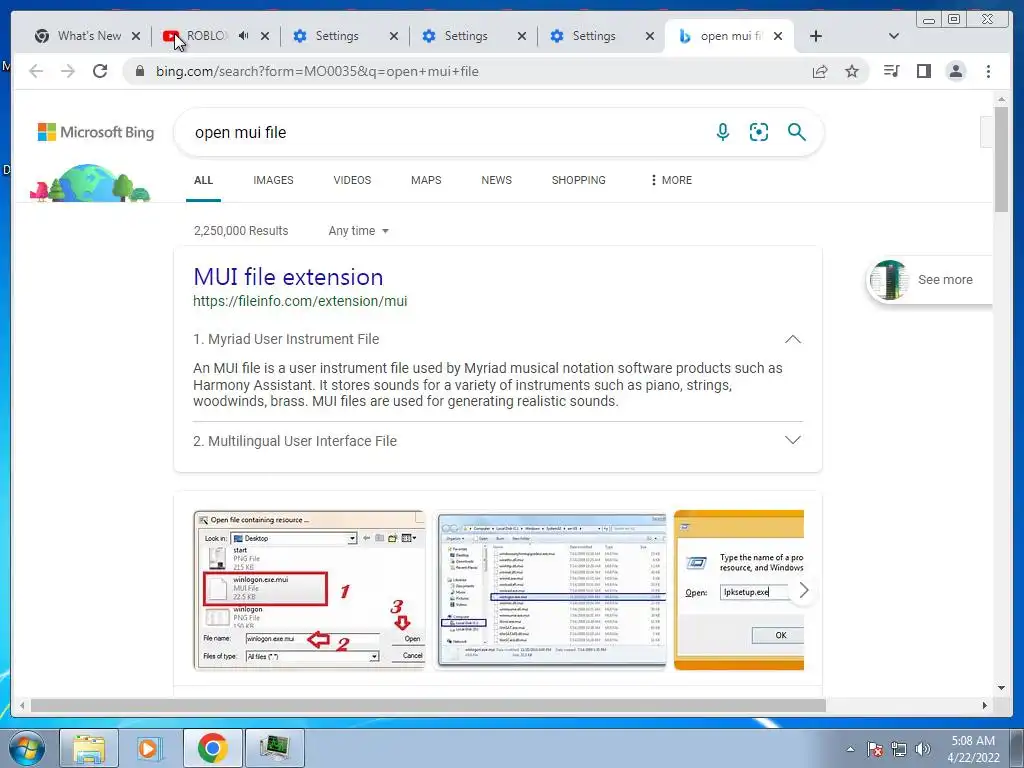1024x768 pixels.
Task: Click the vertical scrollbar thumb
Action: click(x=1001, y=159)
